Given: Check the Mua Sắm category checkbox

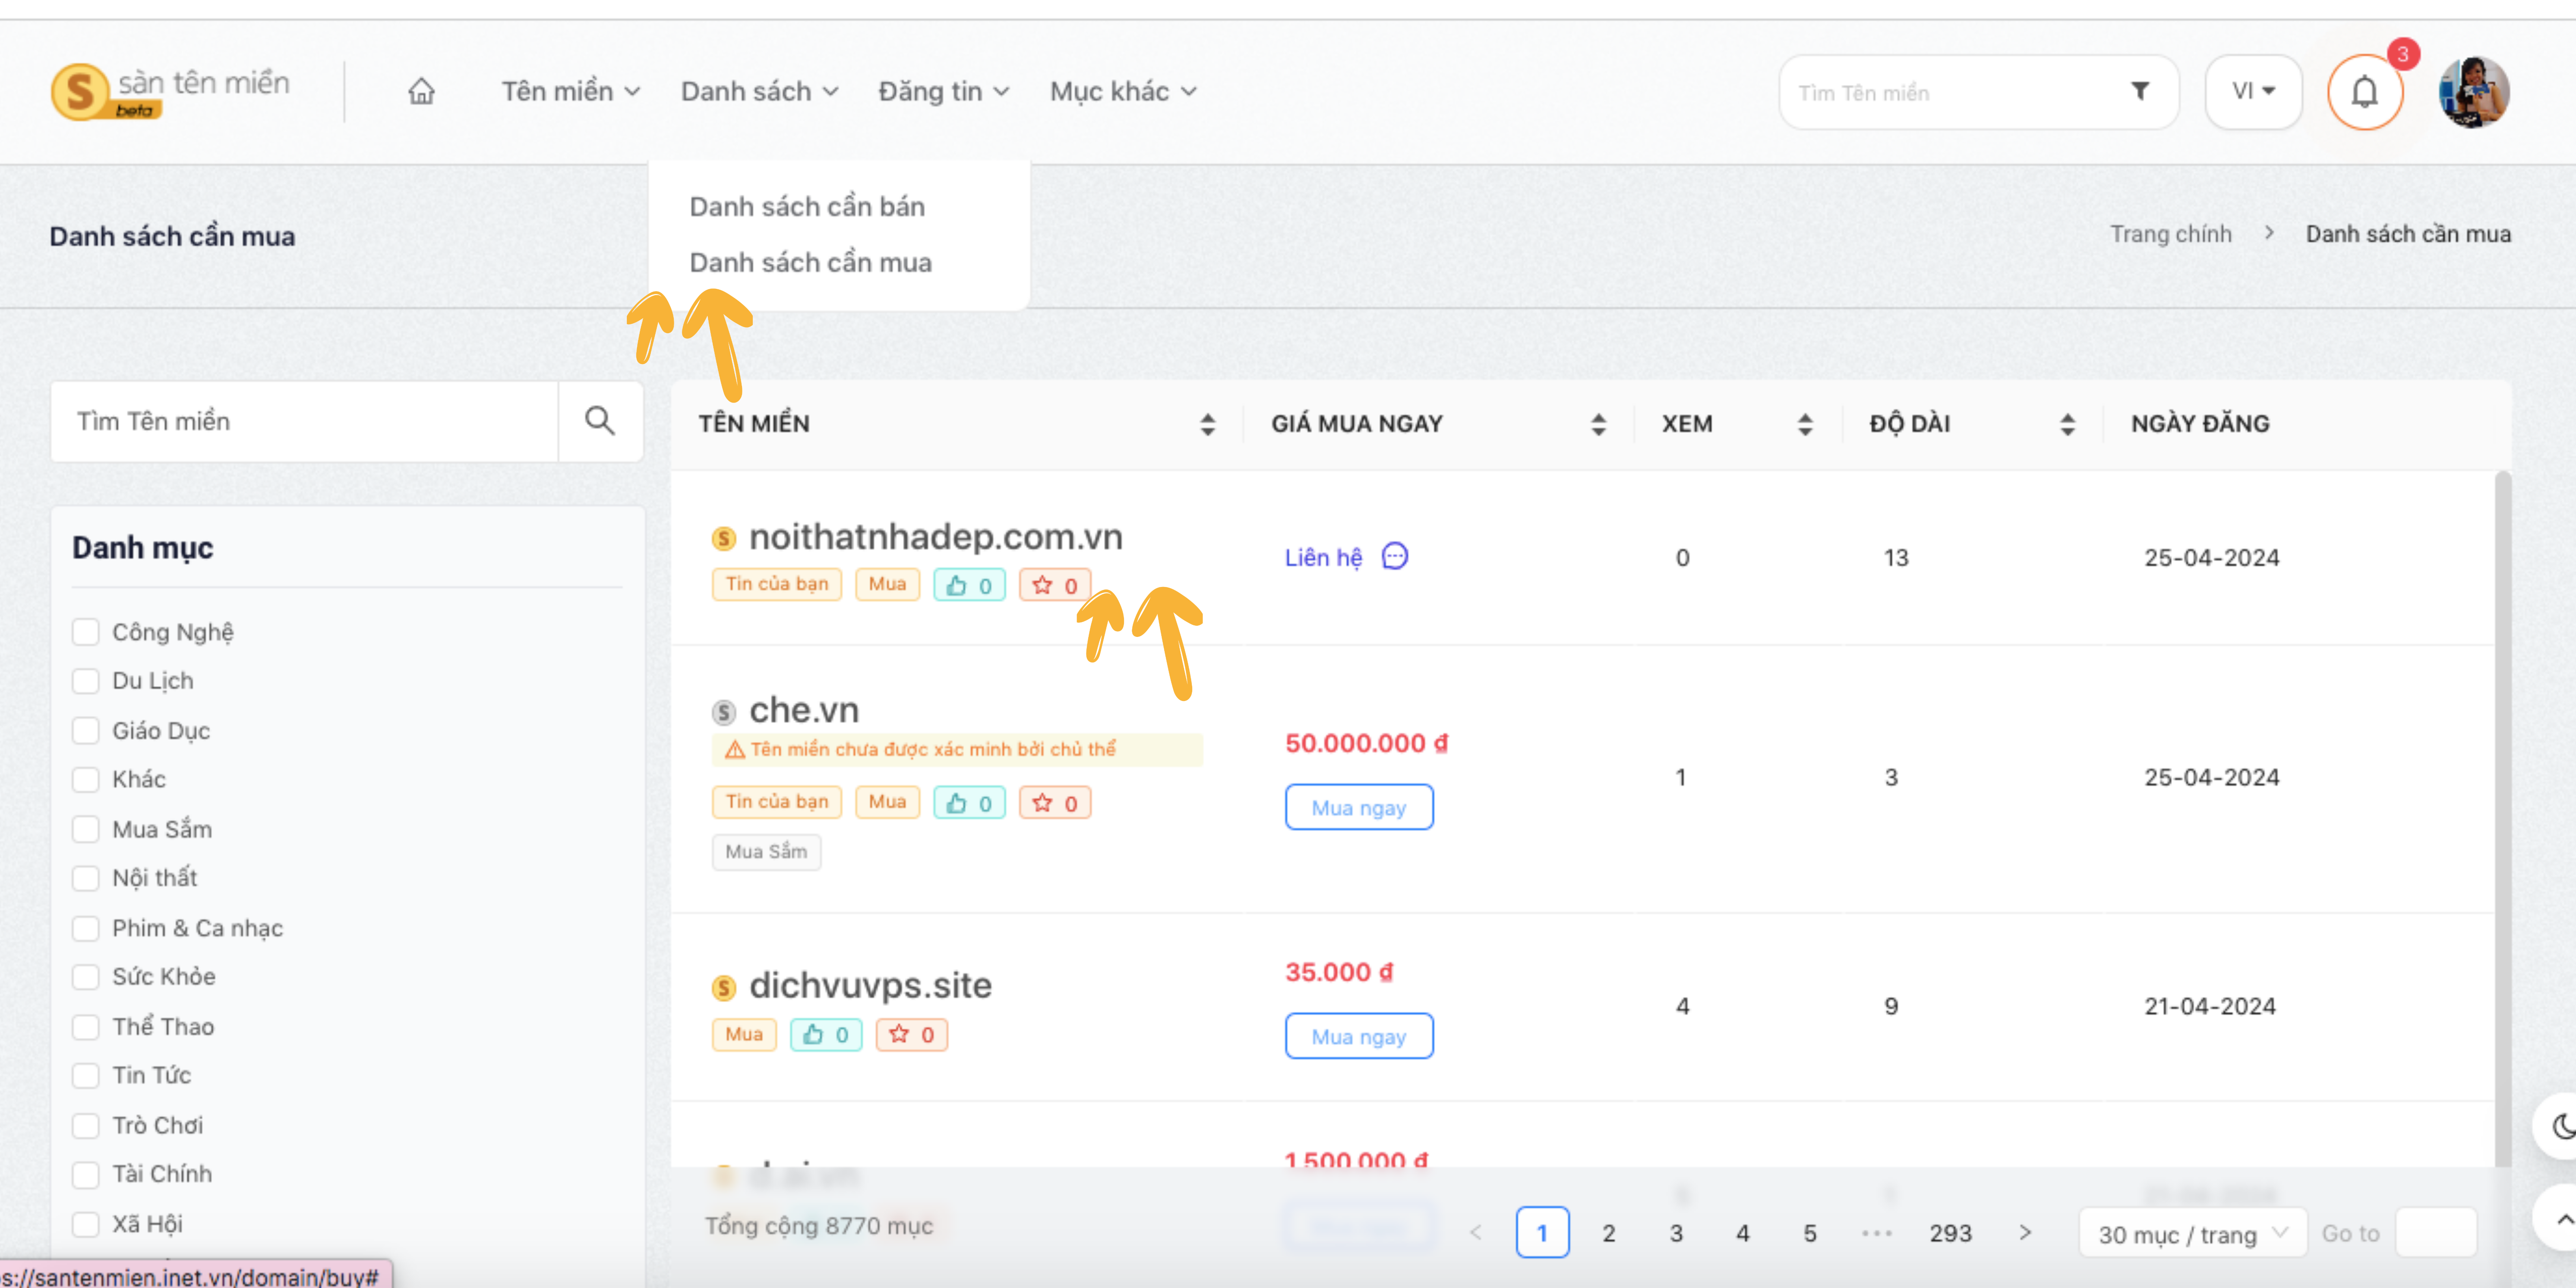Looking at the screenshot, I should 86,829.
